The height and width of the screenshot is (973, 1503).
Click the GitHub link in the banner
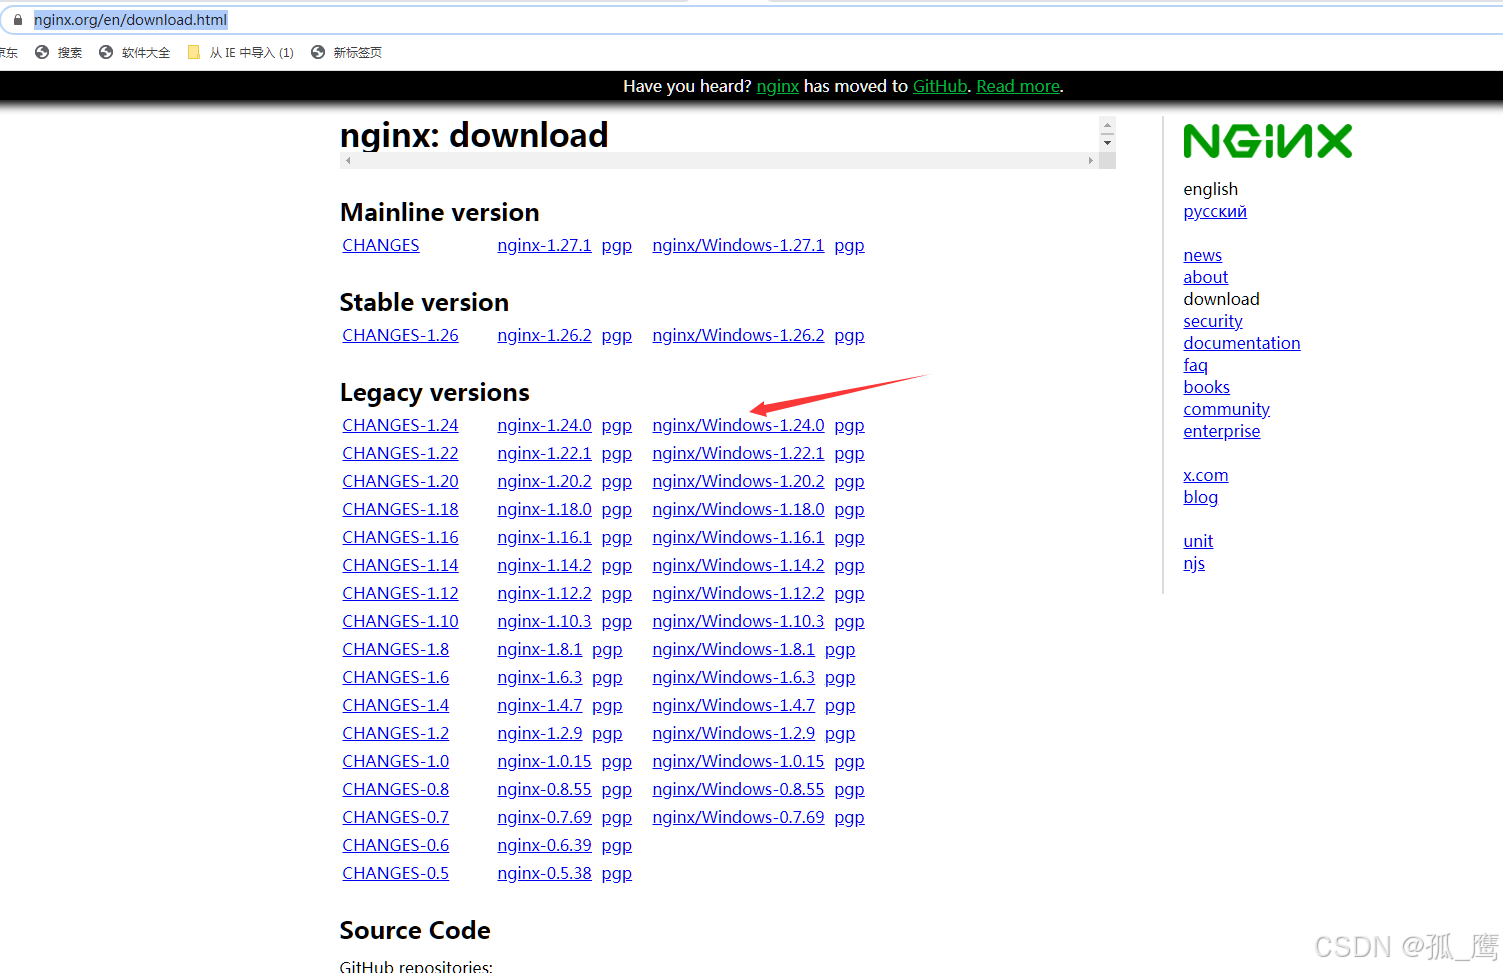pos(938,86)
